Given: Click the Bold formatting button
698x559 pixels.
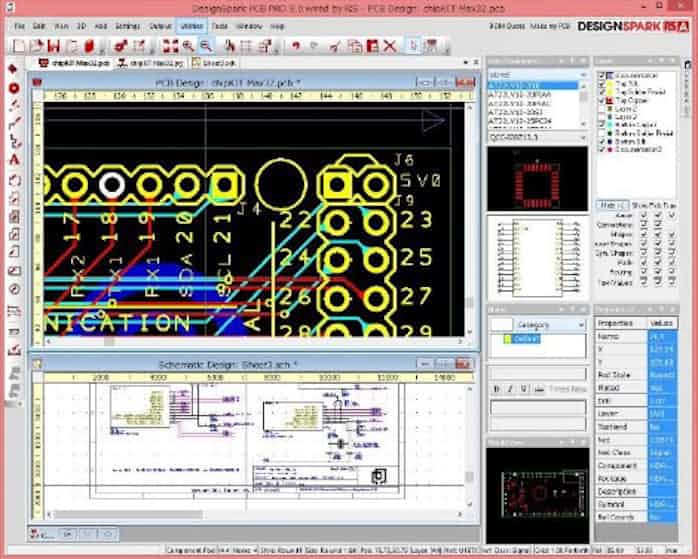Looking at the screenshot, I should click(497, 388).
